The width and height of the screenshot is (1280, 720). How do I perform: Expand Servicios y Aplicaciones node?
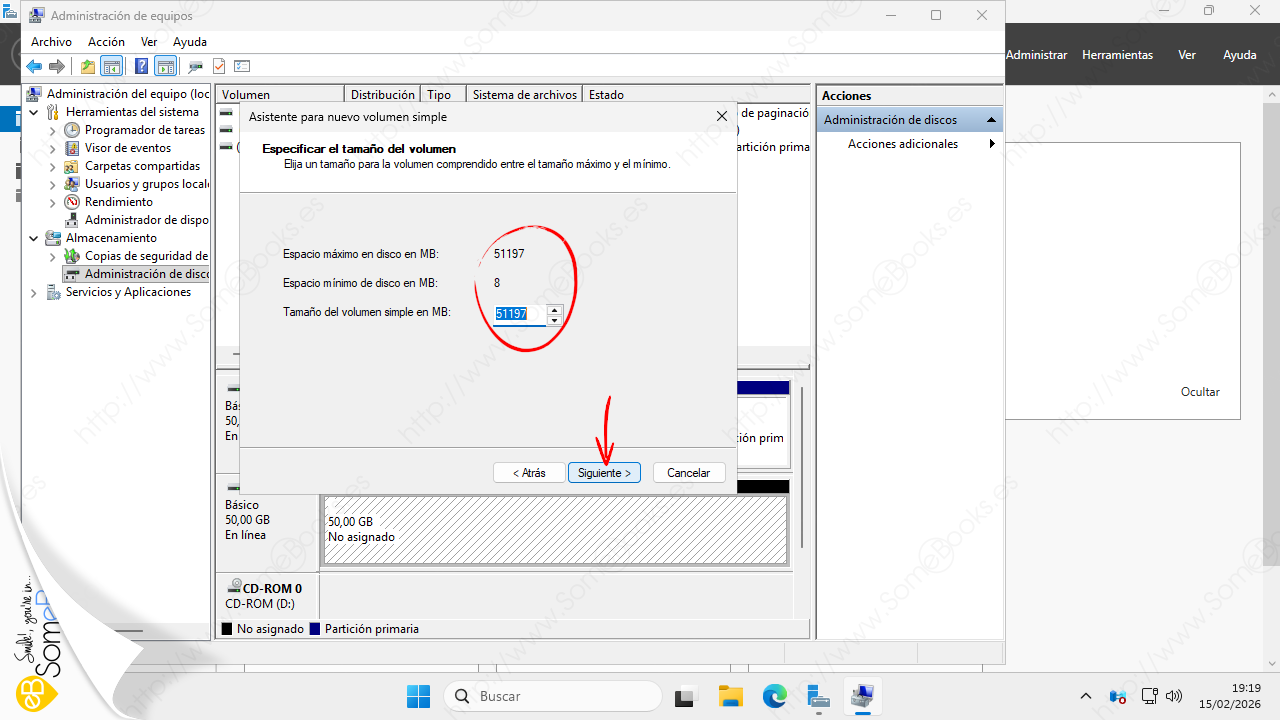click(x=35, y=293)
